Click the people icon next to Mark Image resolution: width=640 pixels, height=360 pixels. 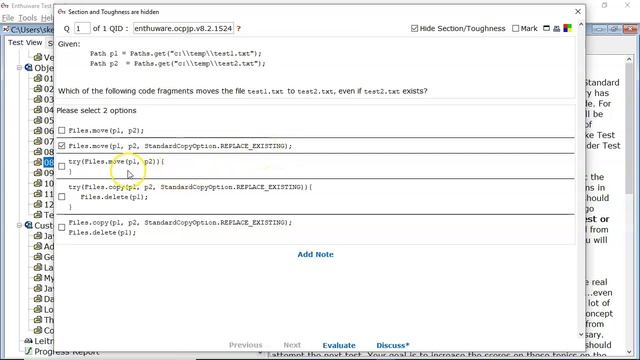point(556,28)
